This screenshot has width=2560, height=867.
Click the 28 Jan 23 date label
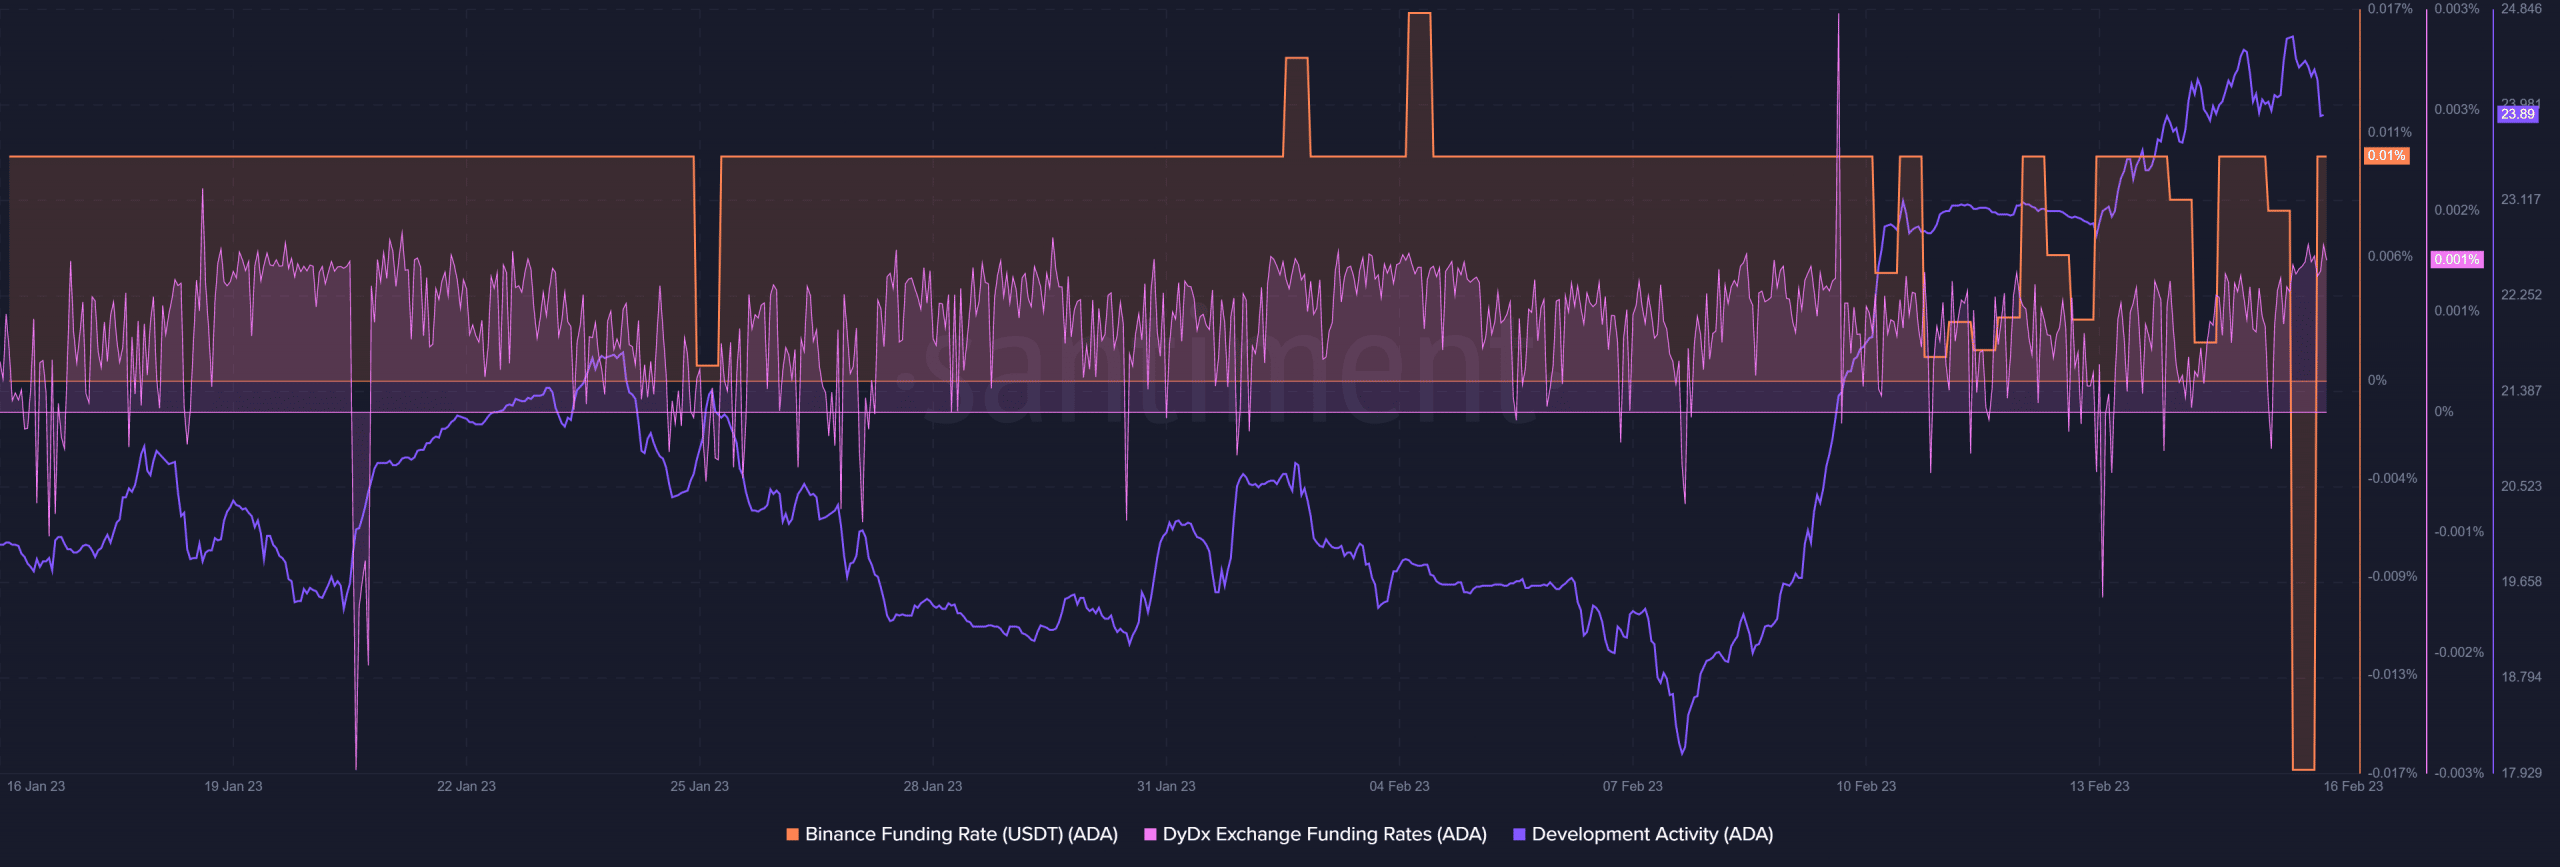pyautogui.click(x=932, y=787)
